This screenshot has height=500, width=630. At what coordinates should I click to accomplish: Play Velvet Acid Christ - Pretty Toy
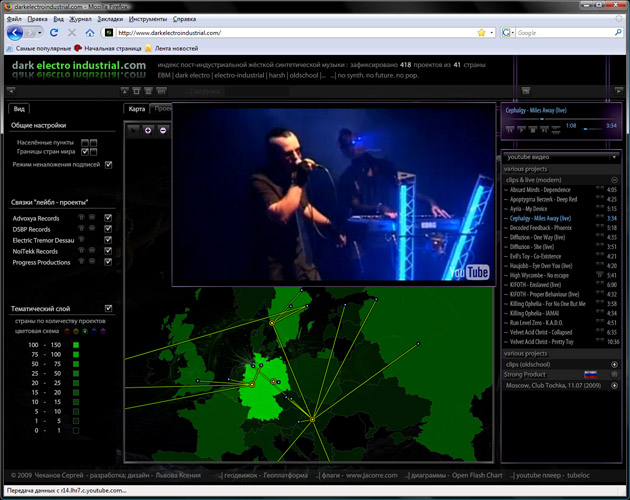point(542,342)
